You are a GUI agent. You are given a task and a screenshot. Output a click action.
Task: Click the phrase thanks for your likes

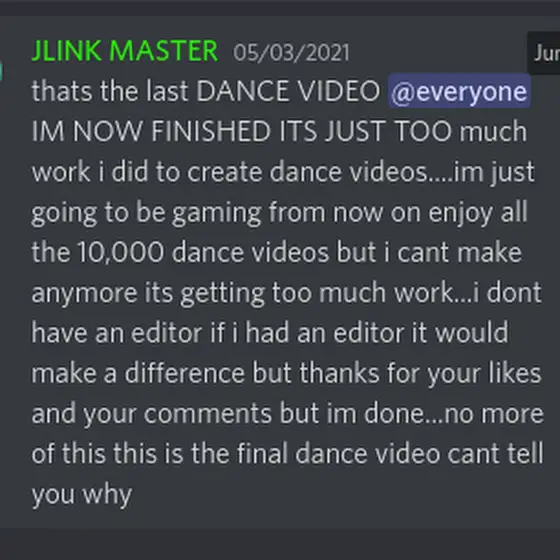tap(421, 374)
